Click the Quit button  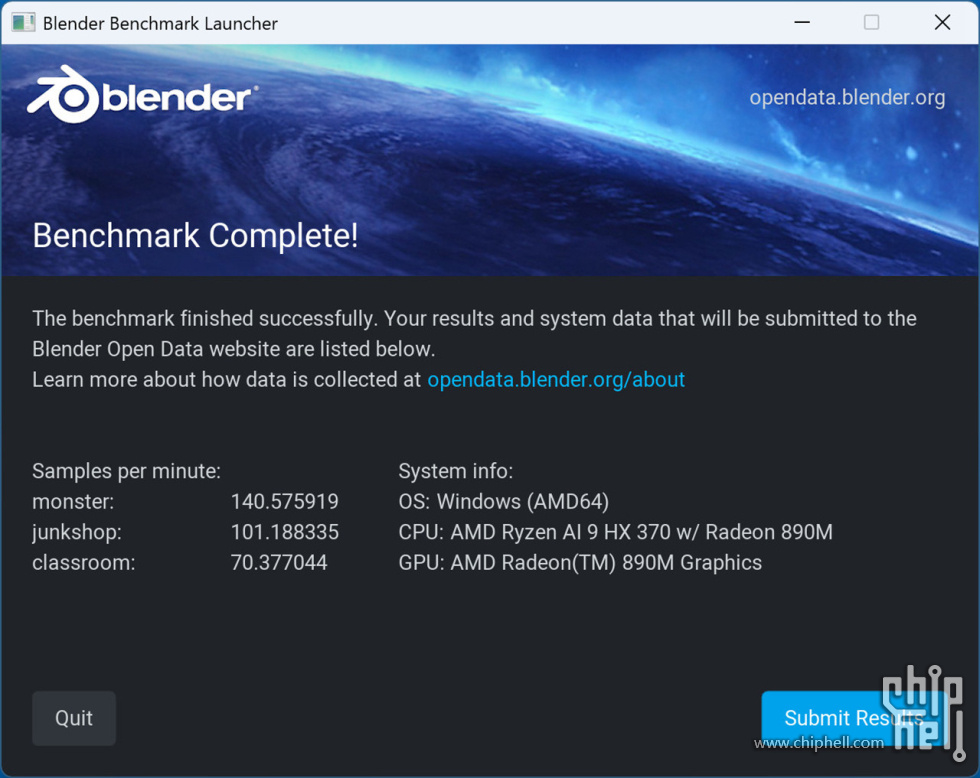(74, 718)
